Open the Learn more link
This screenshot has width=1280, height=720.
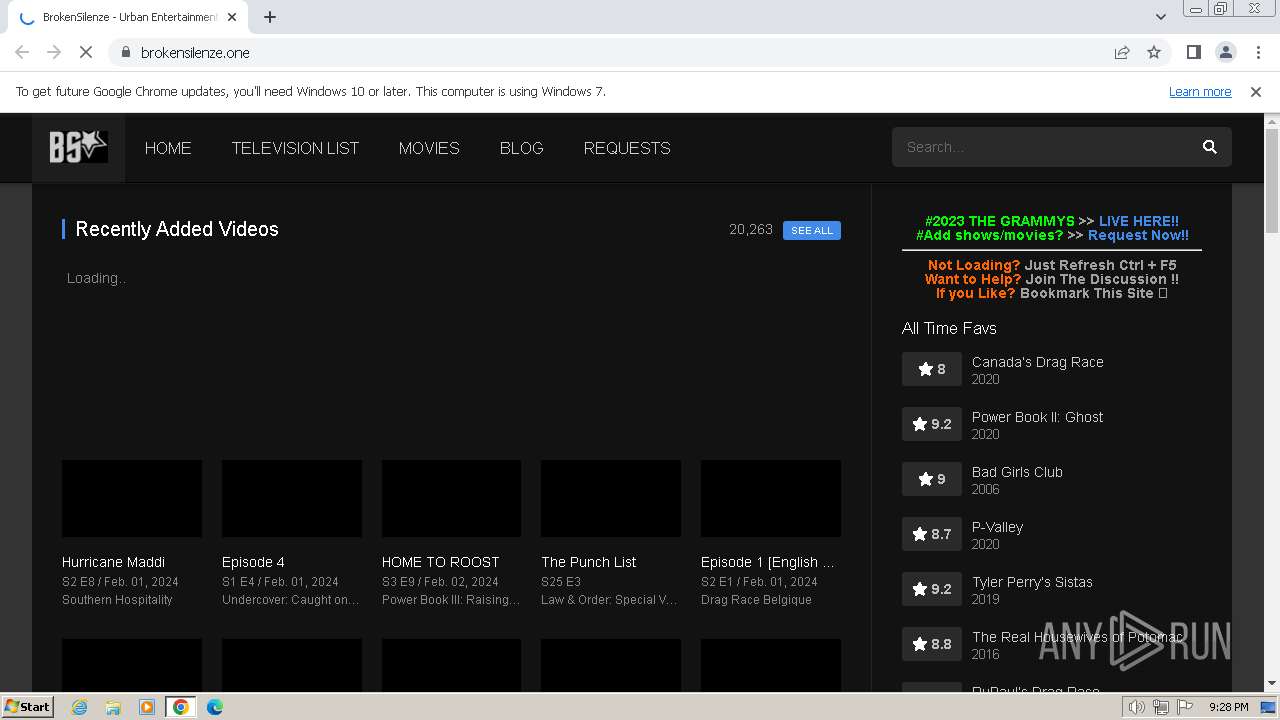click(x=1200, y=91)
